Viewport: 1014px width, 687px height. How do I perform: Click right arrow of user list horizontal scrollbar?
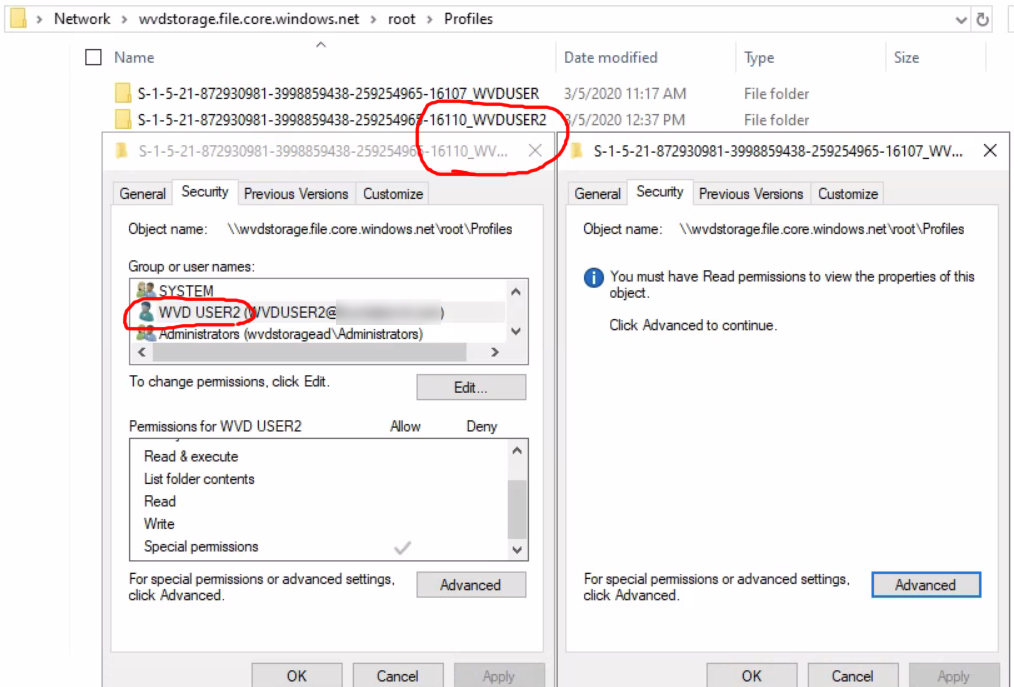(495, 353)
